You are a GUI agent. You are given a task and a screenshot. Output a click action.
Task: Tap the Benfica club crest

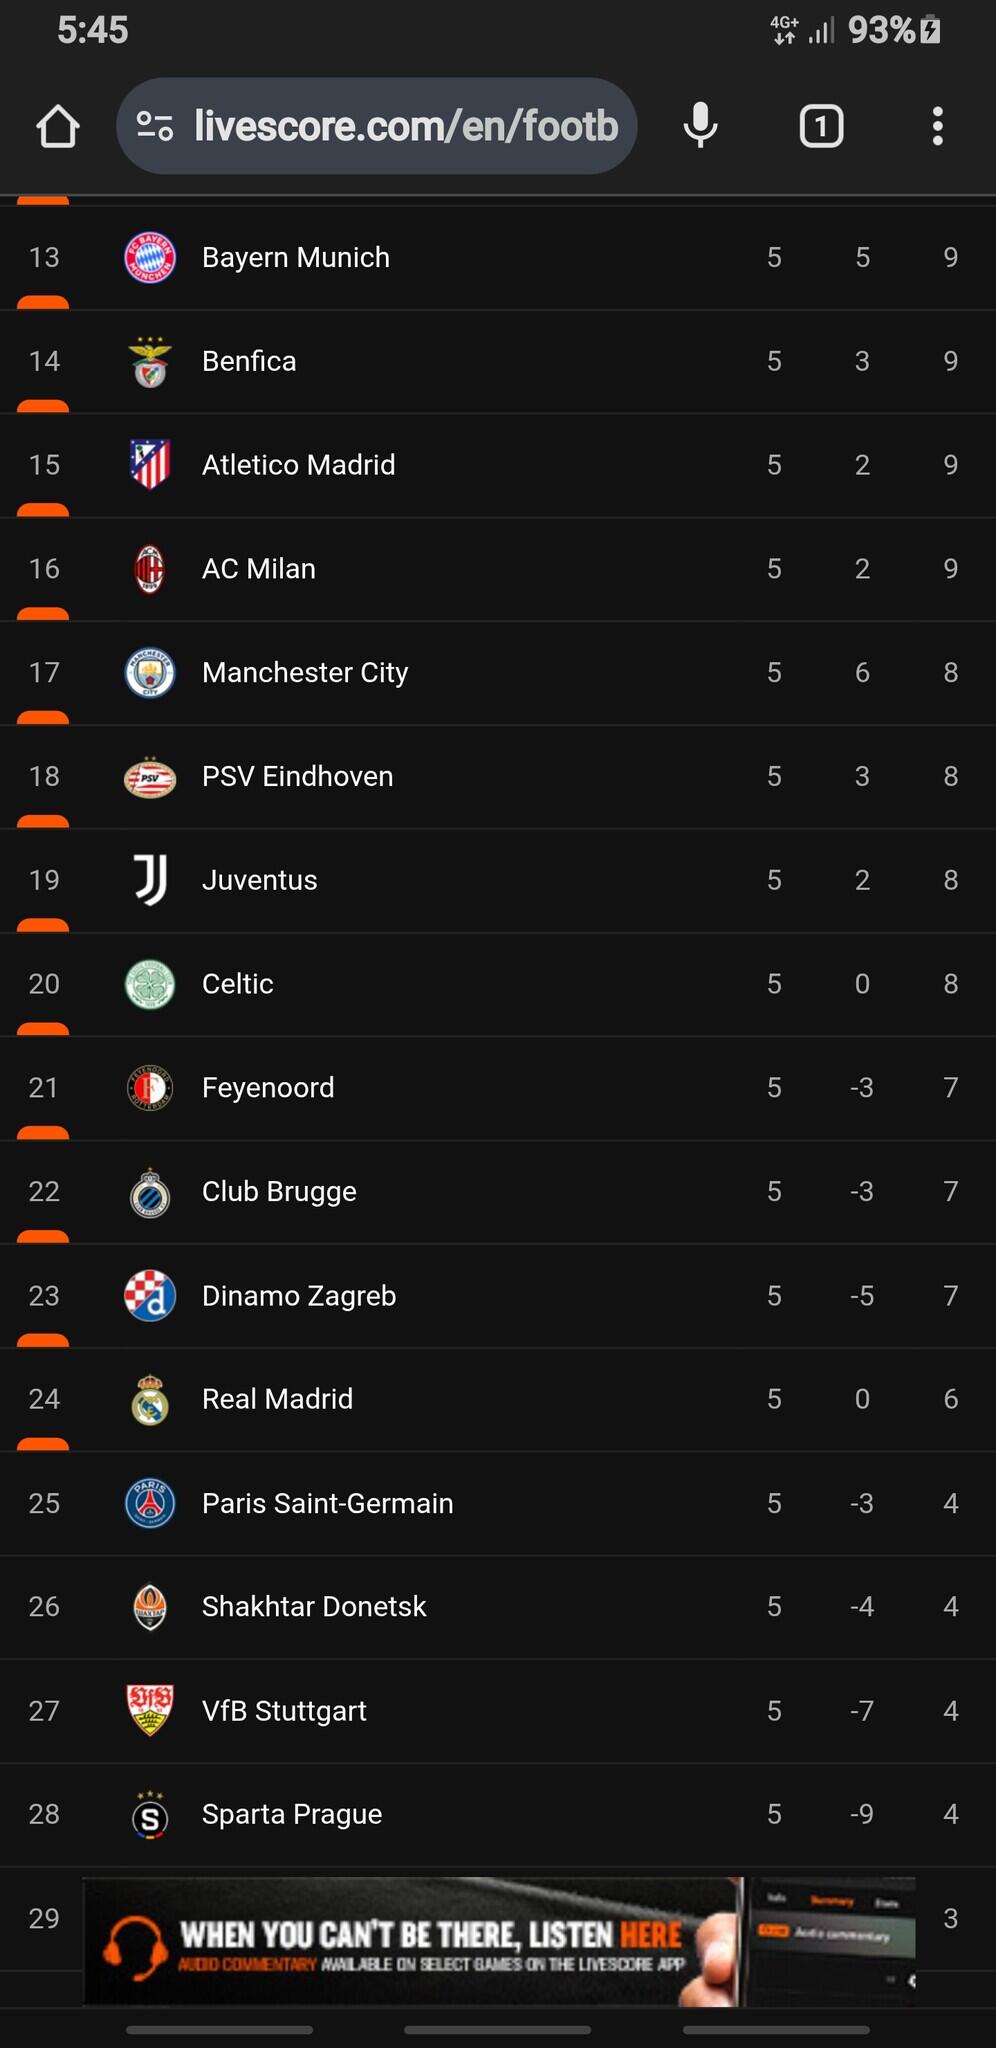coord(150,362)
